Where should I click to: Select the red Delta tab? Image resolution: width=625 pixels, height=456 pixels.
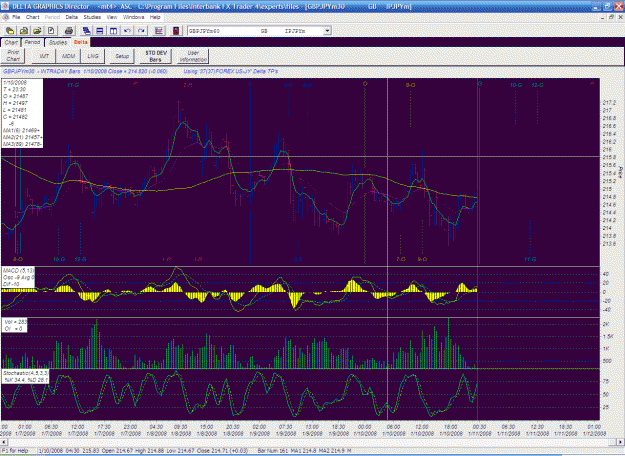point(81,42)
